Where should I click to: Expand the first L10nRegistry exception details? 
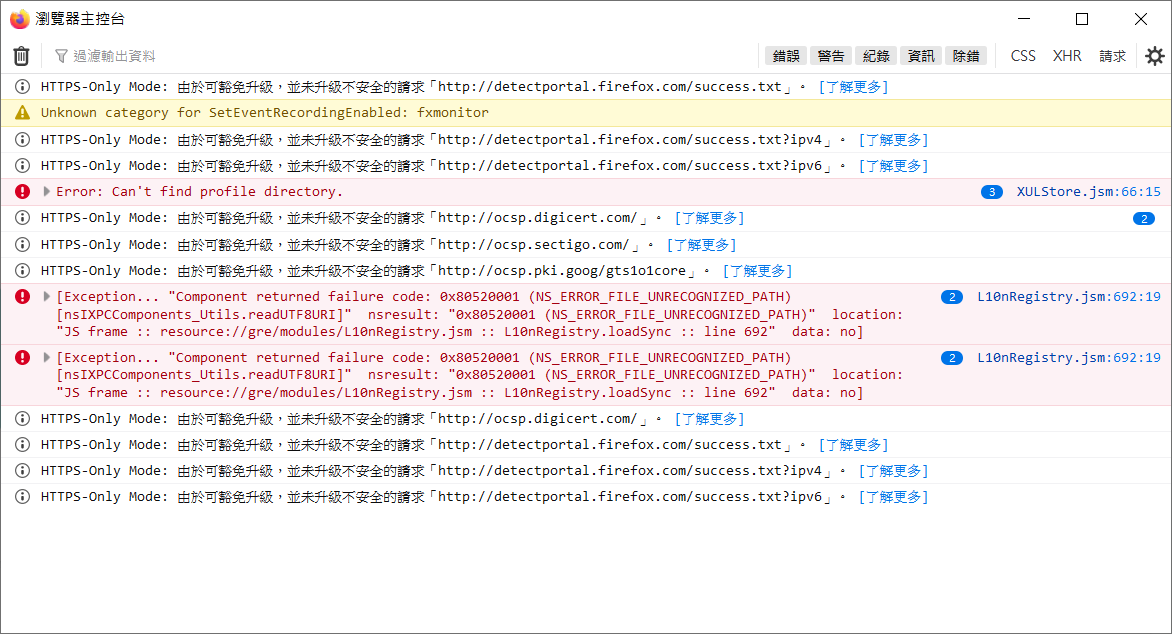[46, 297]
